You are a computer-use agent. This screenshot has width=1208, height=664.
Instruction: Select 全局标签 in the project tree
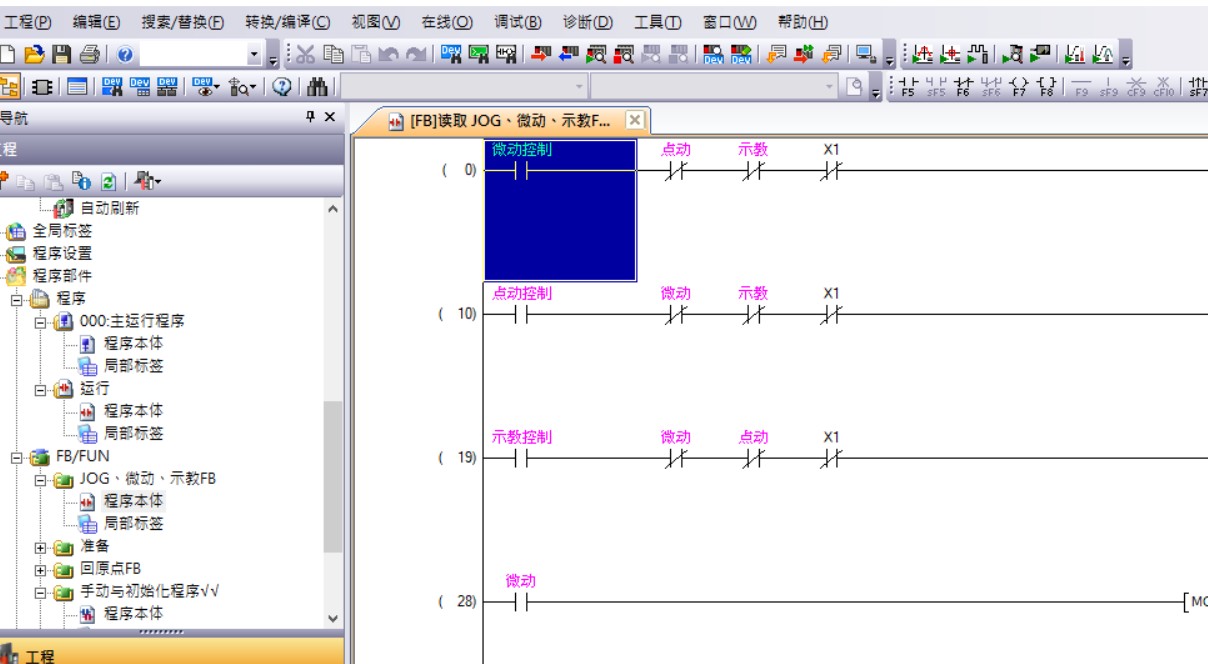pyautogui.click(x=62, y=231)
